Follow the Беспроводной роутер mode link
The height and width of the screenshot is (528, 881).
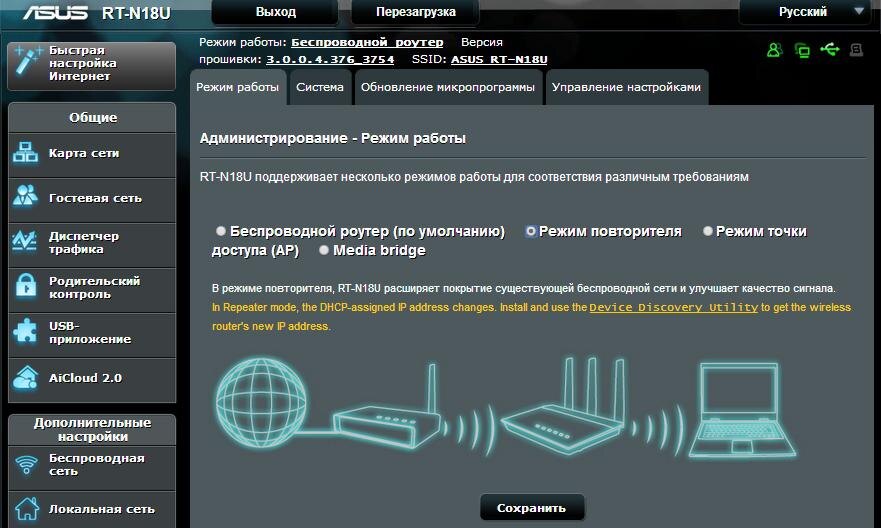click(367, 43)
